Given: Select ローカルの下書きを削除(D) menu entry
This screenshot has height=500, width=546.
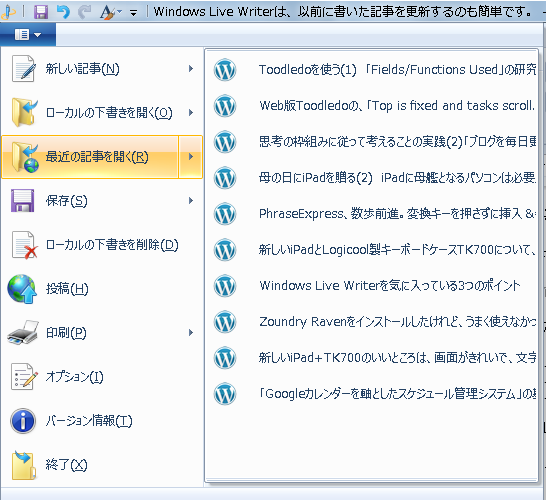Looking at the screenshot, I should coord(102,245).
